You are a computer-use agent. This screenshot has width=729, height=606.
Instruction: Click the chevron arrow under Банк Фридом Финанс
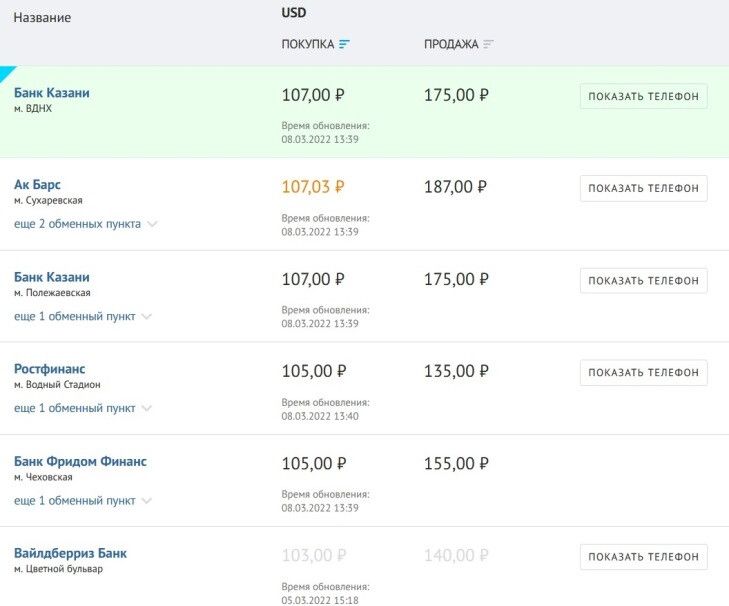pos(146,501)
